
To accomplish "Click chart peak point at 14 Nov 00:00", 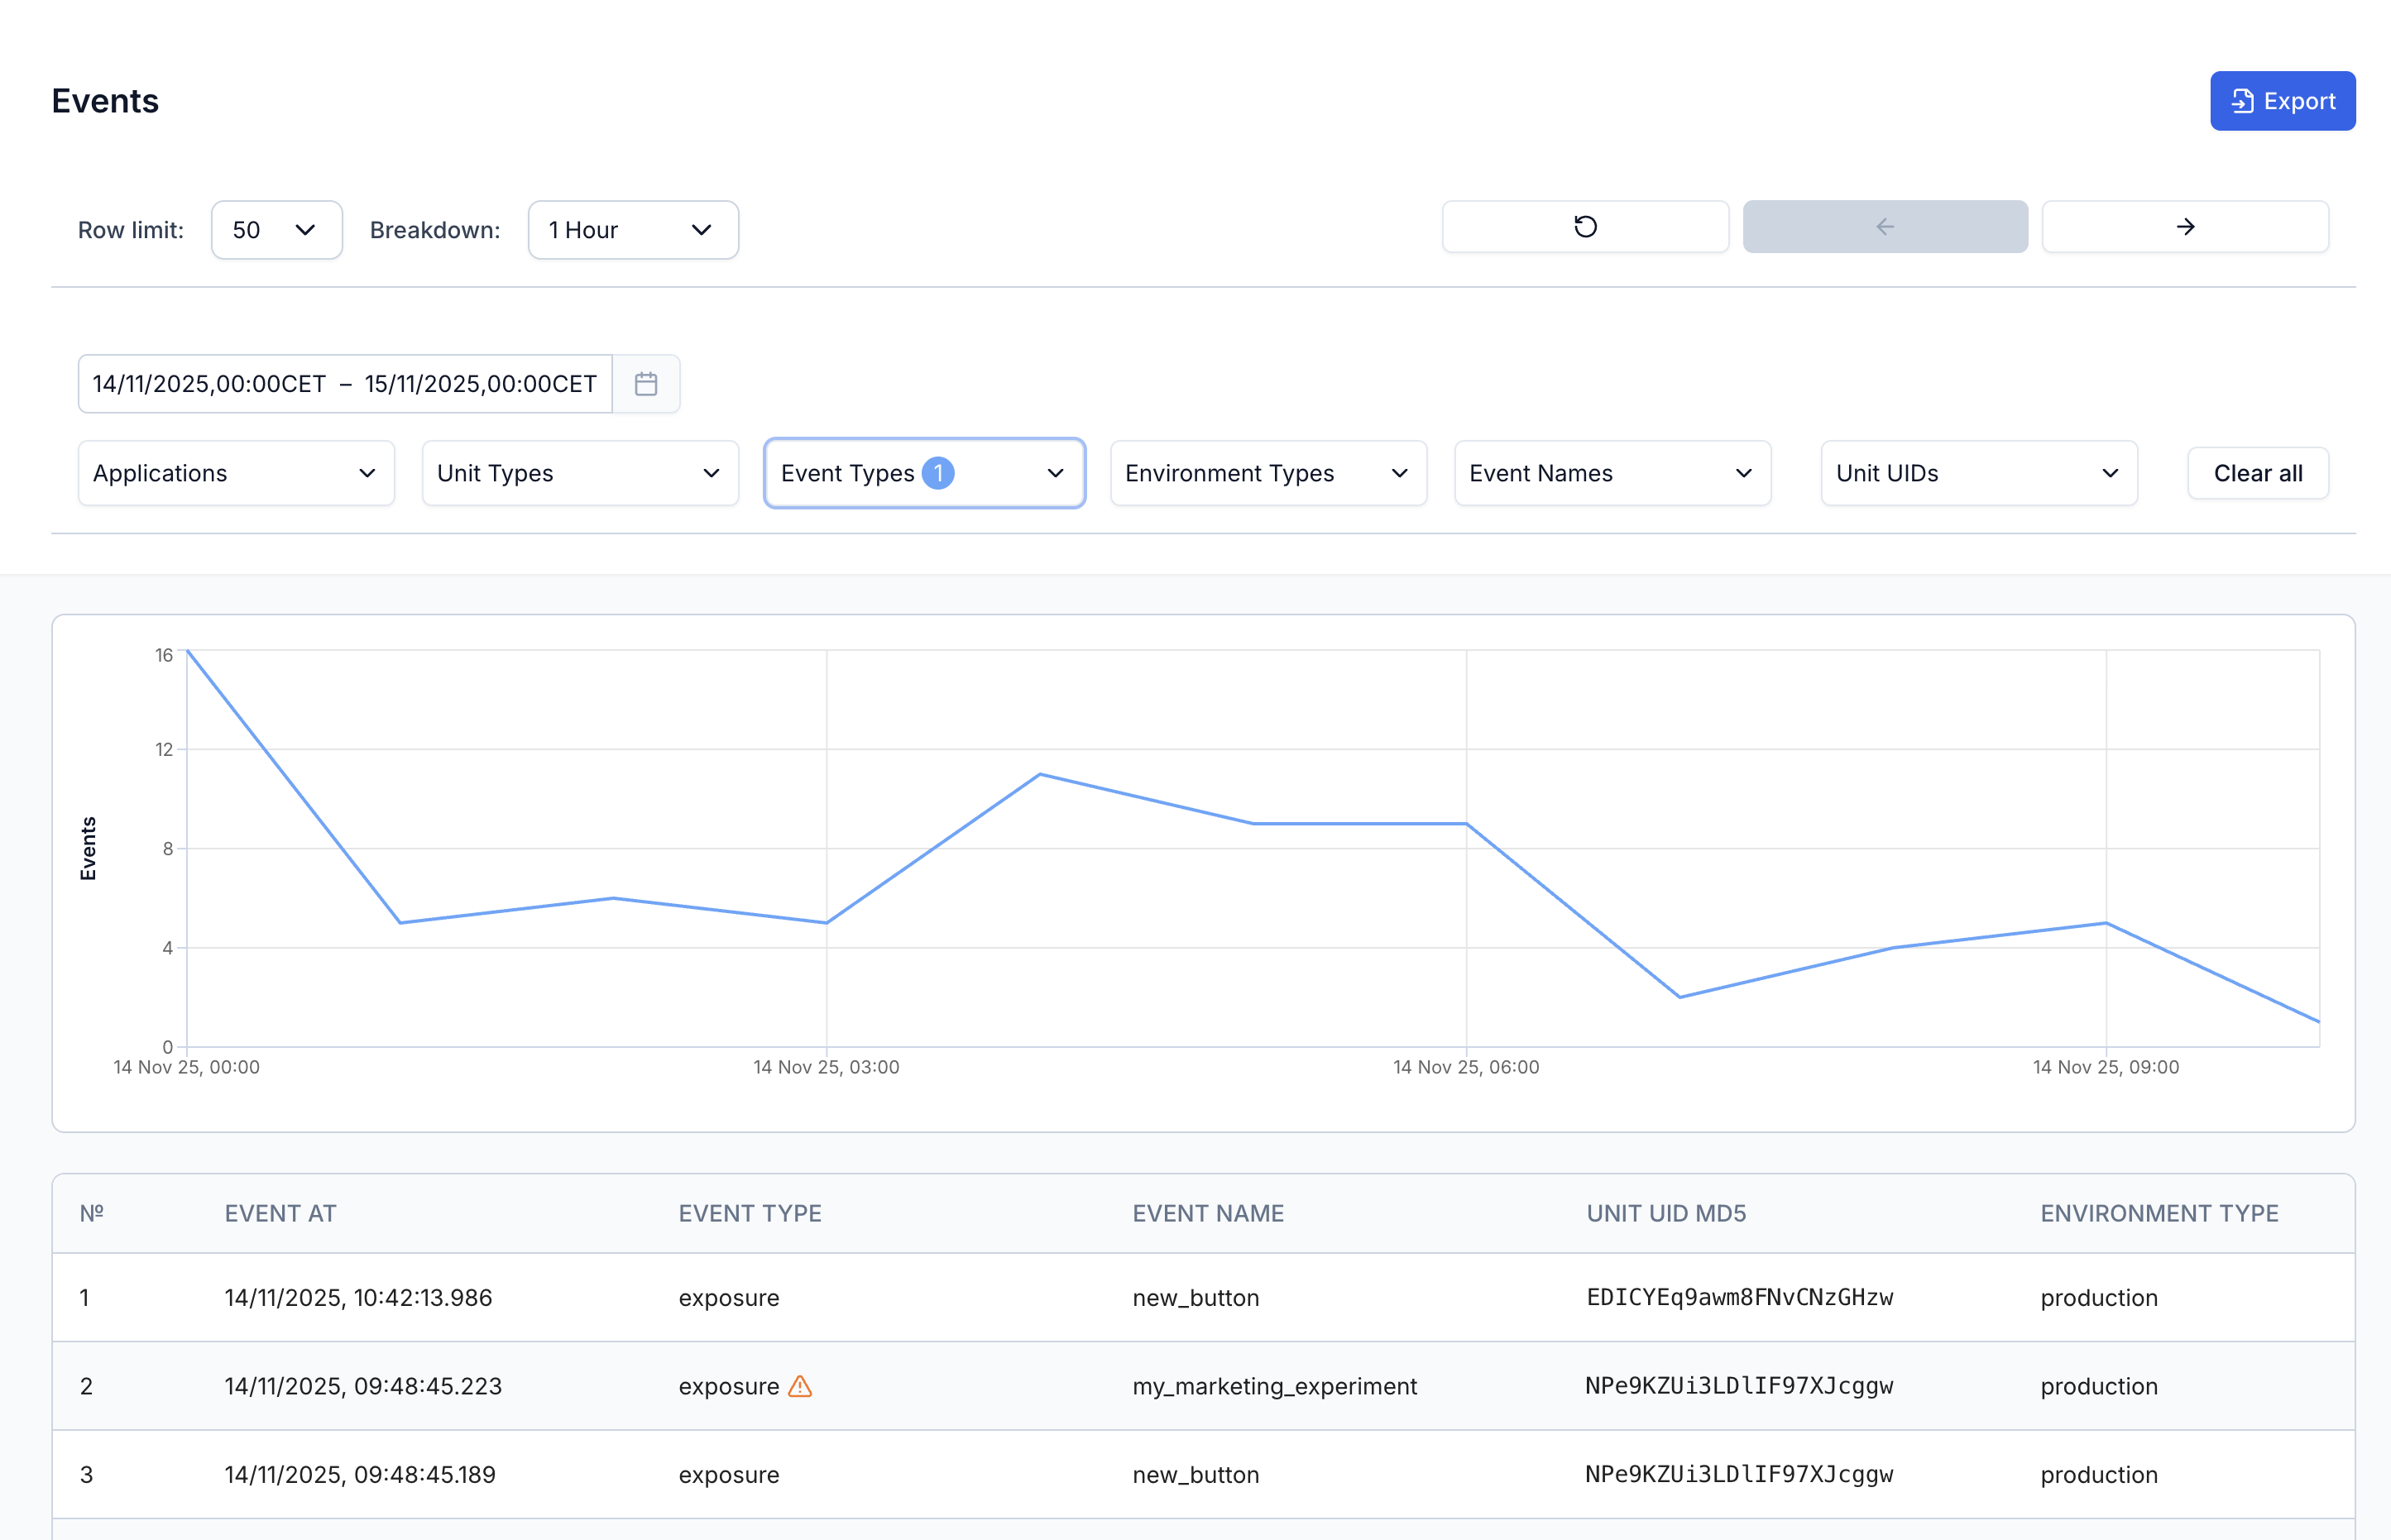I will click(187, 651).
